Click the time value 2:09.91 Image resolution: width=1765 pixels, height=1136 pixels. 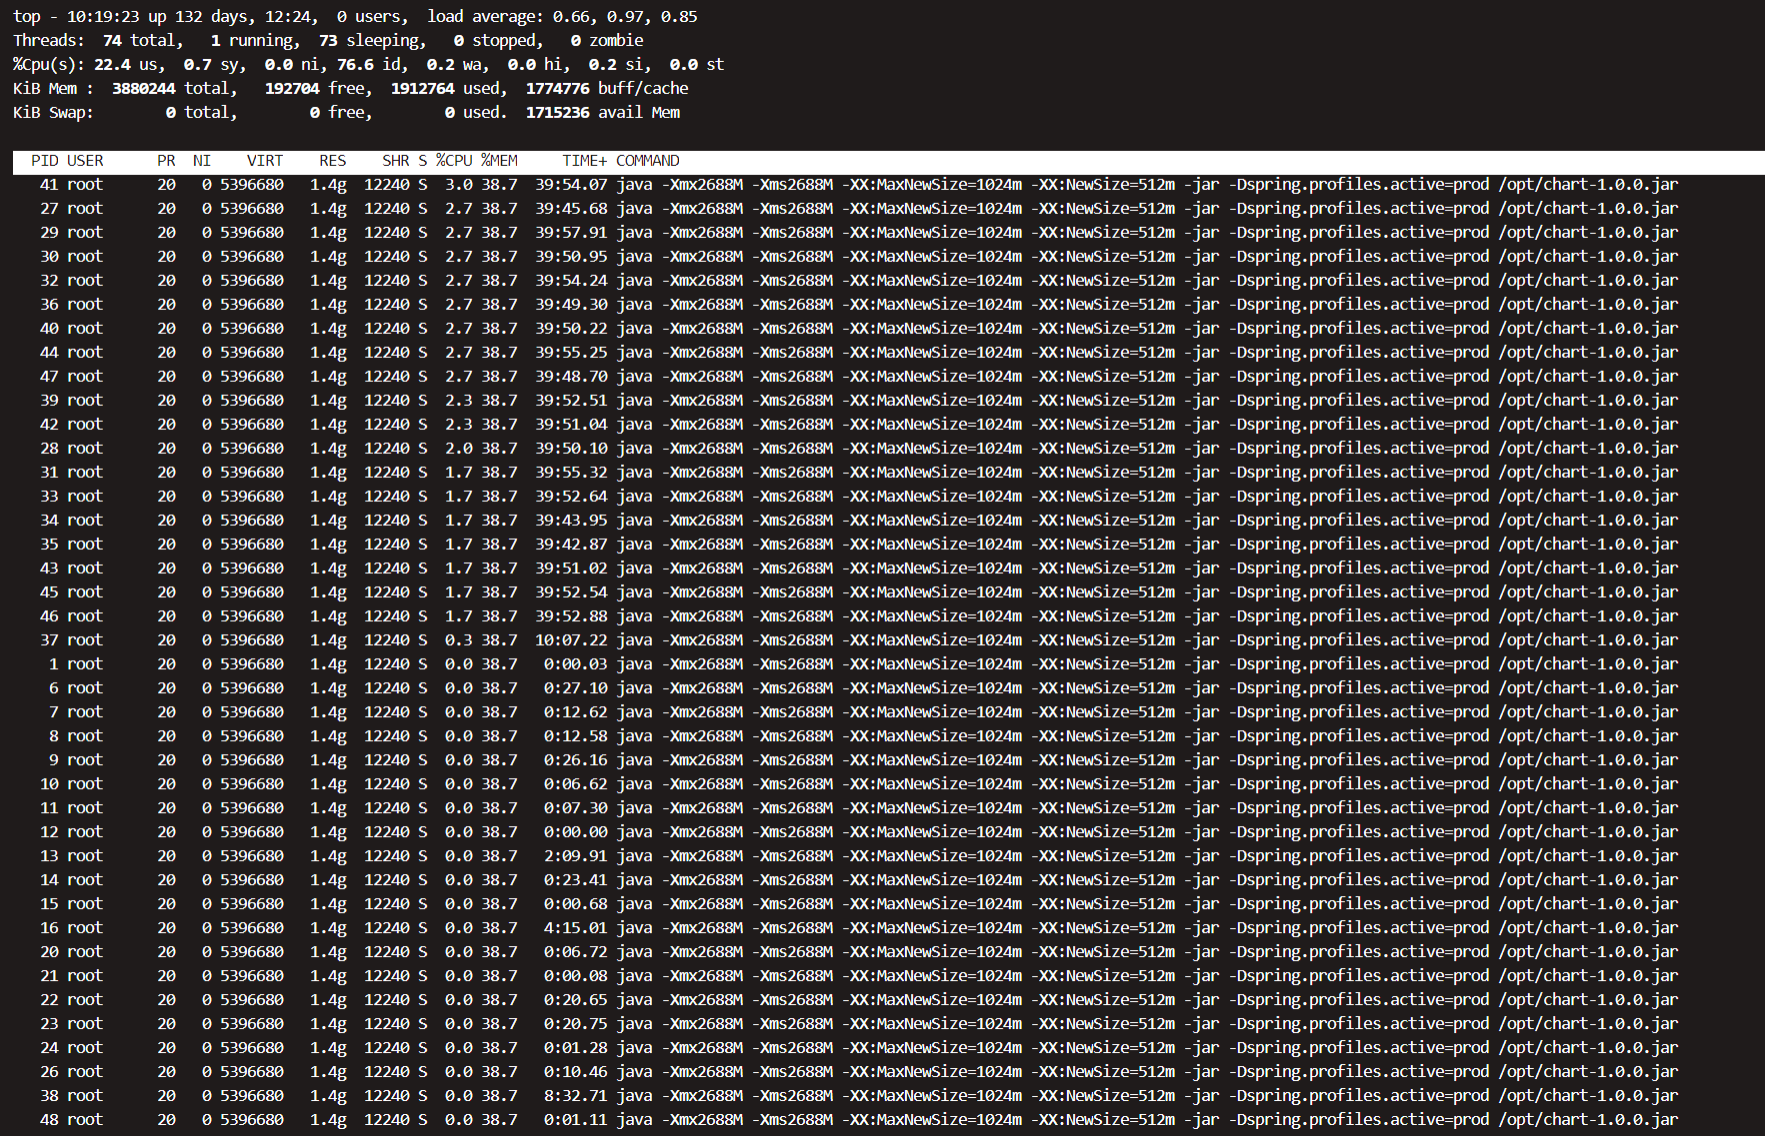pos(576,857)
